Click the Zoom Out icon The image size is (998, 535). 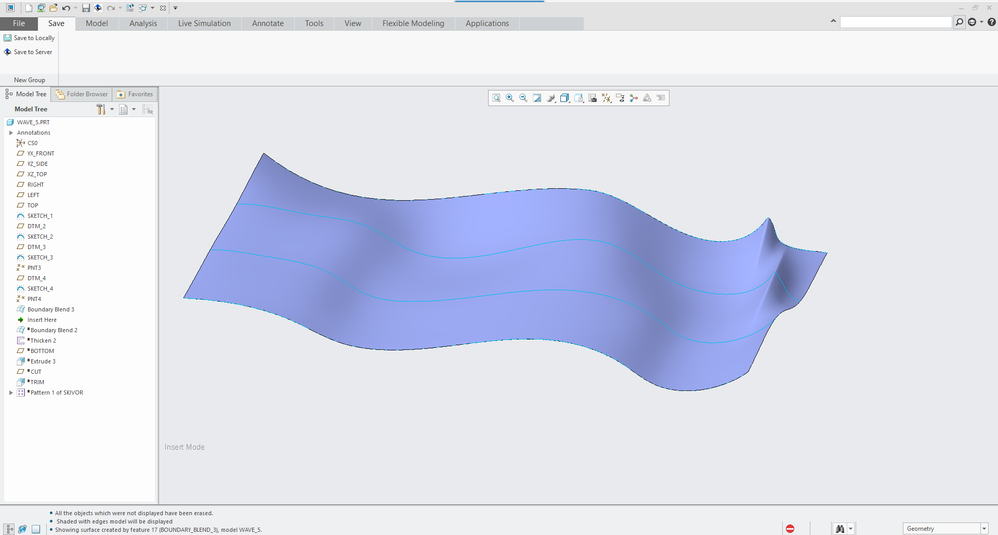pyautogui.click(x=523, y=98)
